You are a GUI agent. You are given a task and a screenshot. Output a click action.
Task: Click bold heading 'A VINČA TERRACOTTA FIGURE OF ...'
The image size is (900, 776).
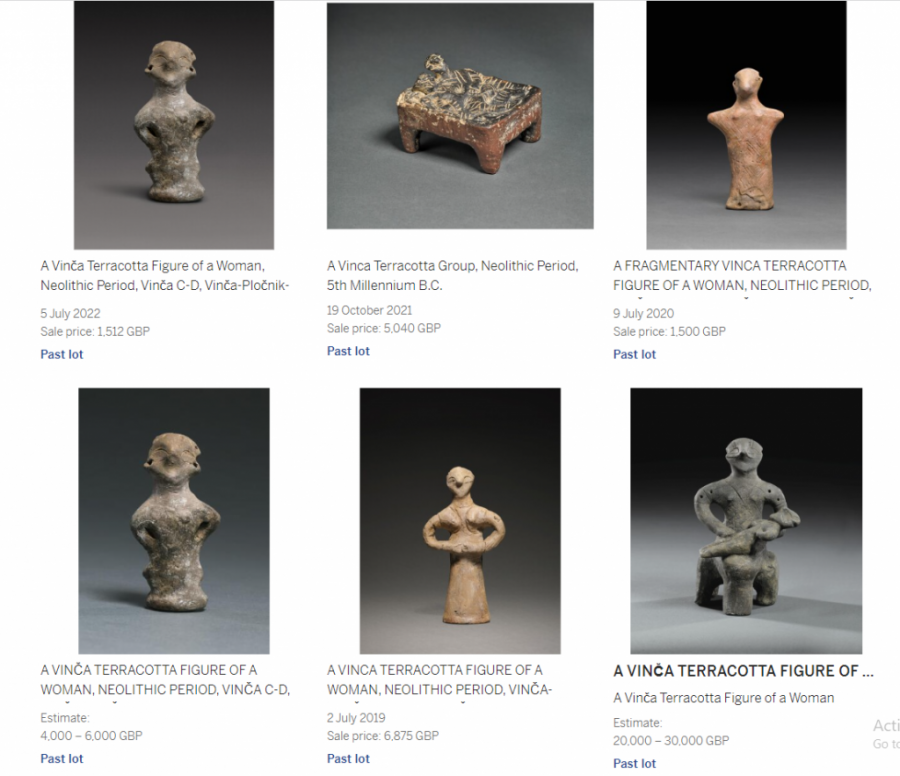pos(743,671)
